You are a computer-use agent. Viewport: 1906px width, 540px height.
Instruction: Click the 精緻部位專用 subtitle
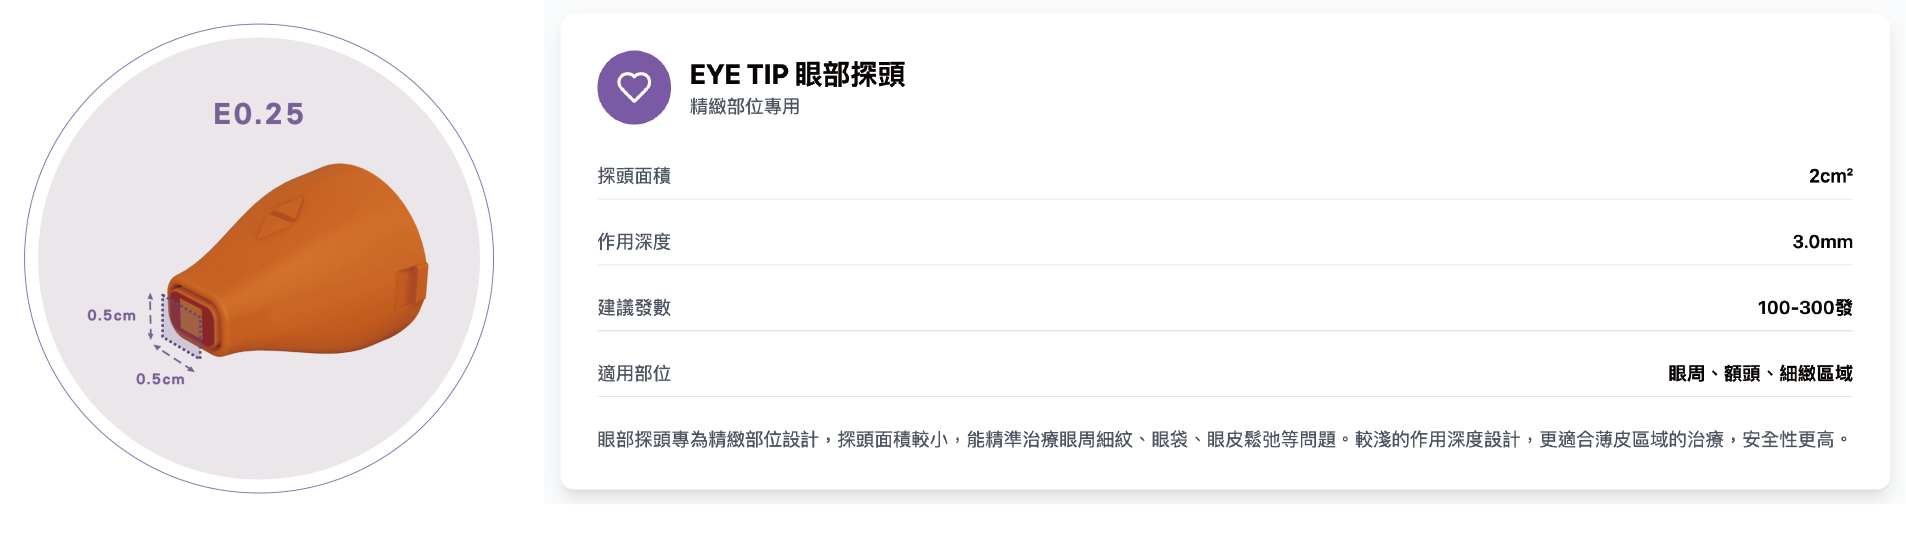tap(744, 107)
